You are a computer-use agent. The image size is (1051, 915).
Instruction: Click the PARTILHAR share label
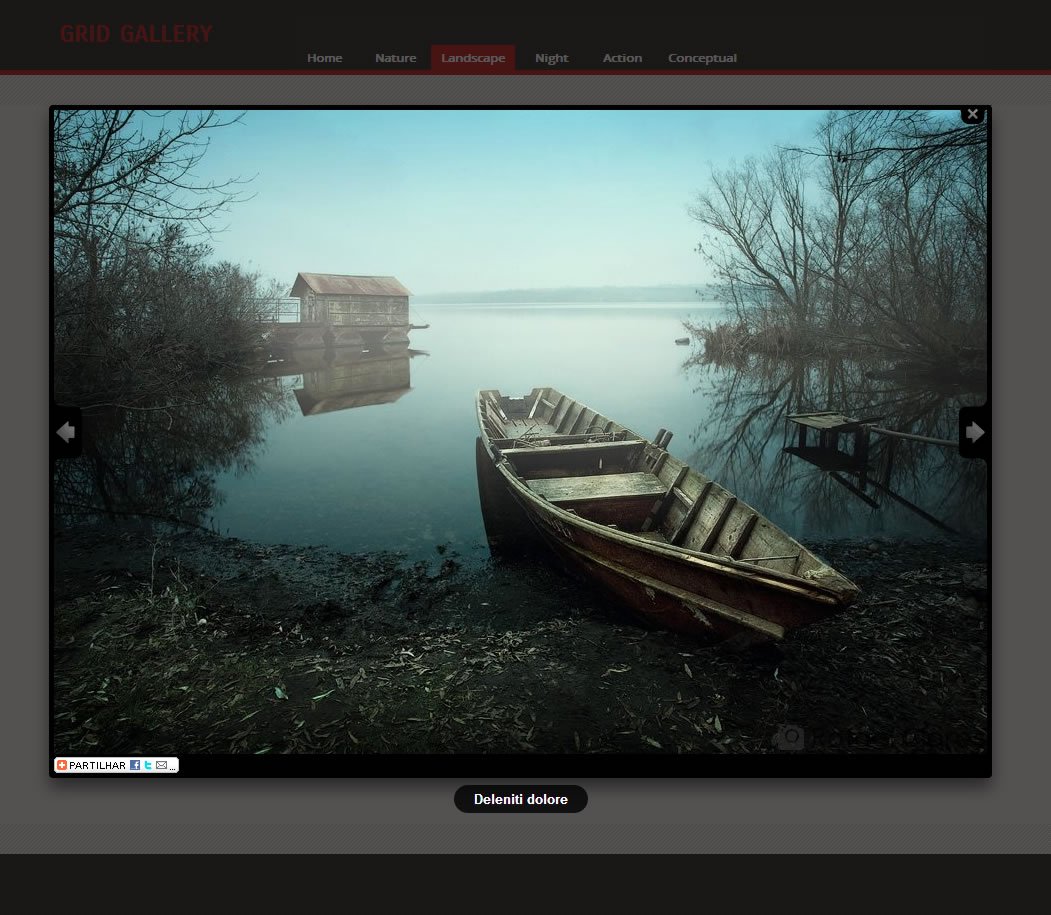[97, 766]
